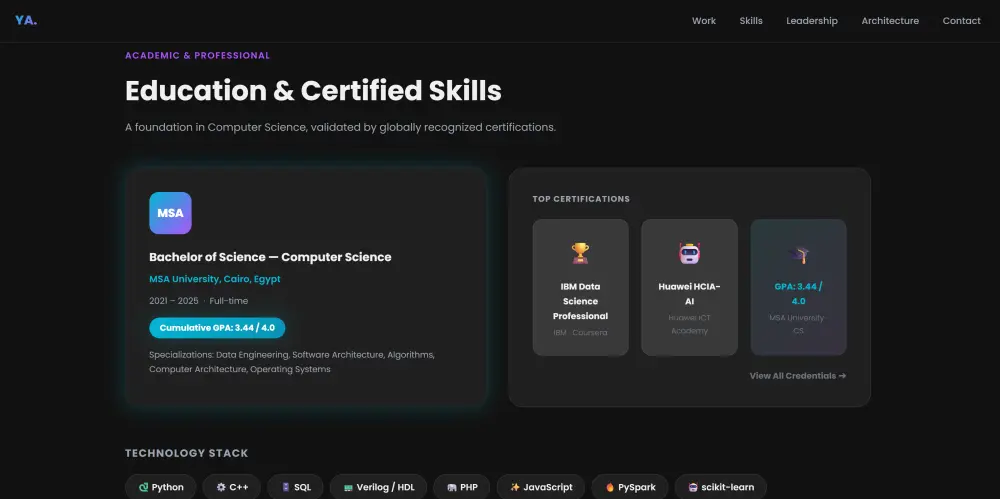Select the SQL technology pill
The image size is (1000, 499).
pos(295,487)
